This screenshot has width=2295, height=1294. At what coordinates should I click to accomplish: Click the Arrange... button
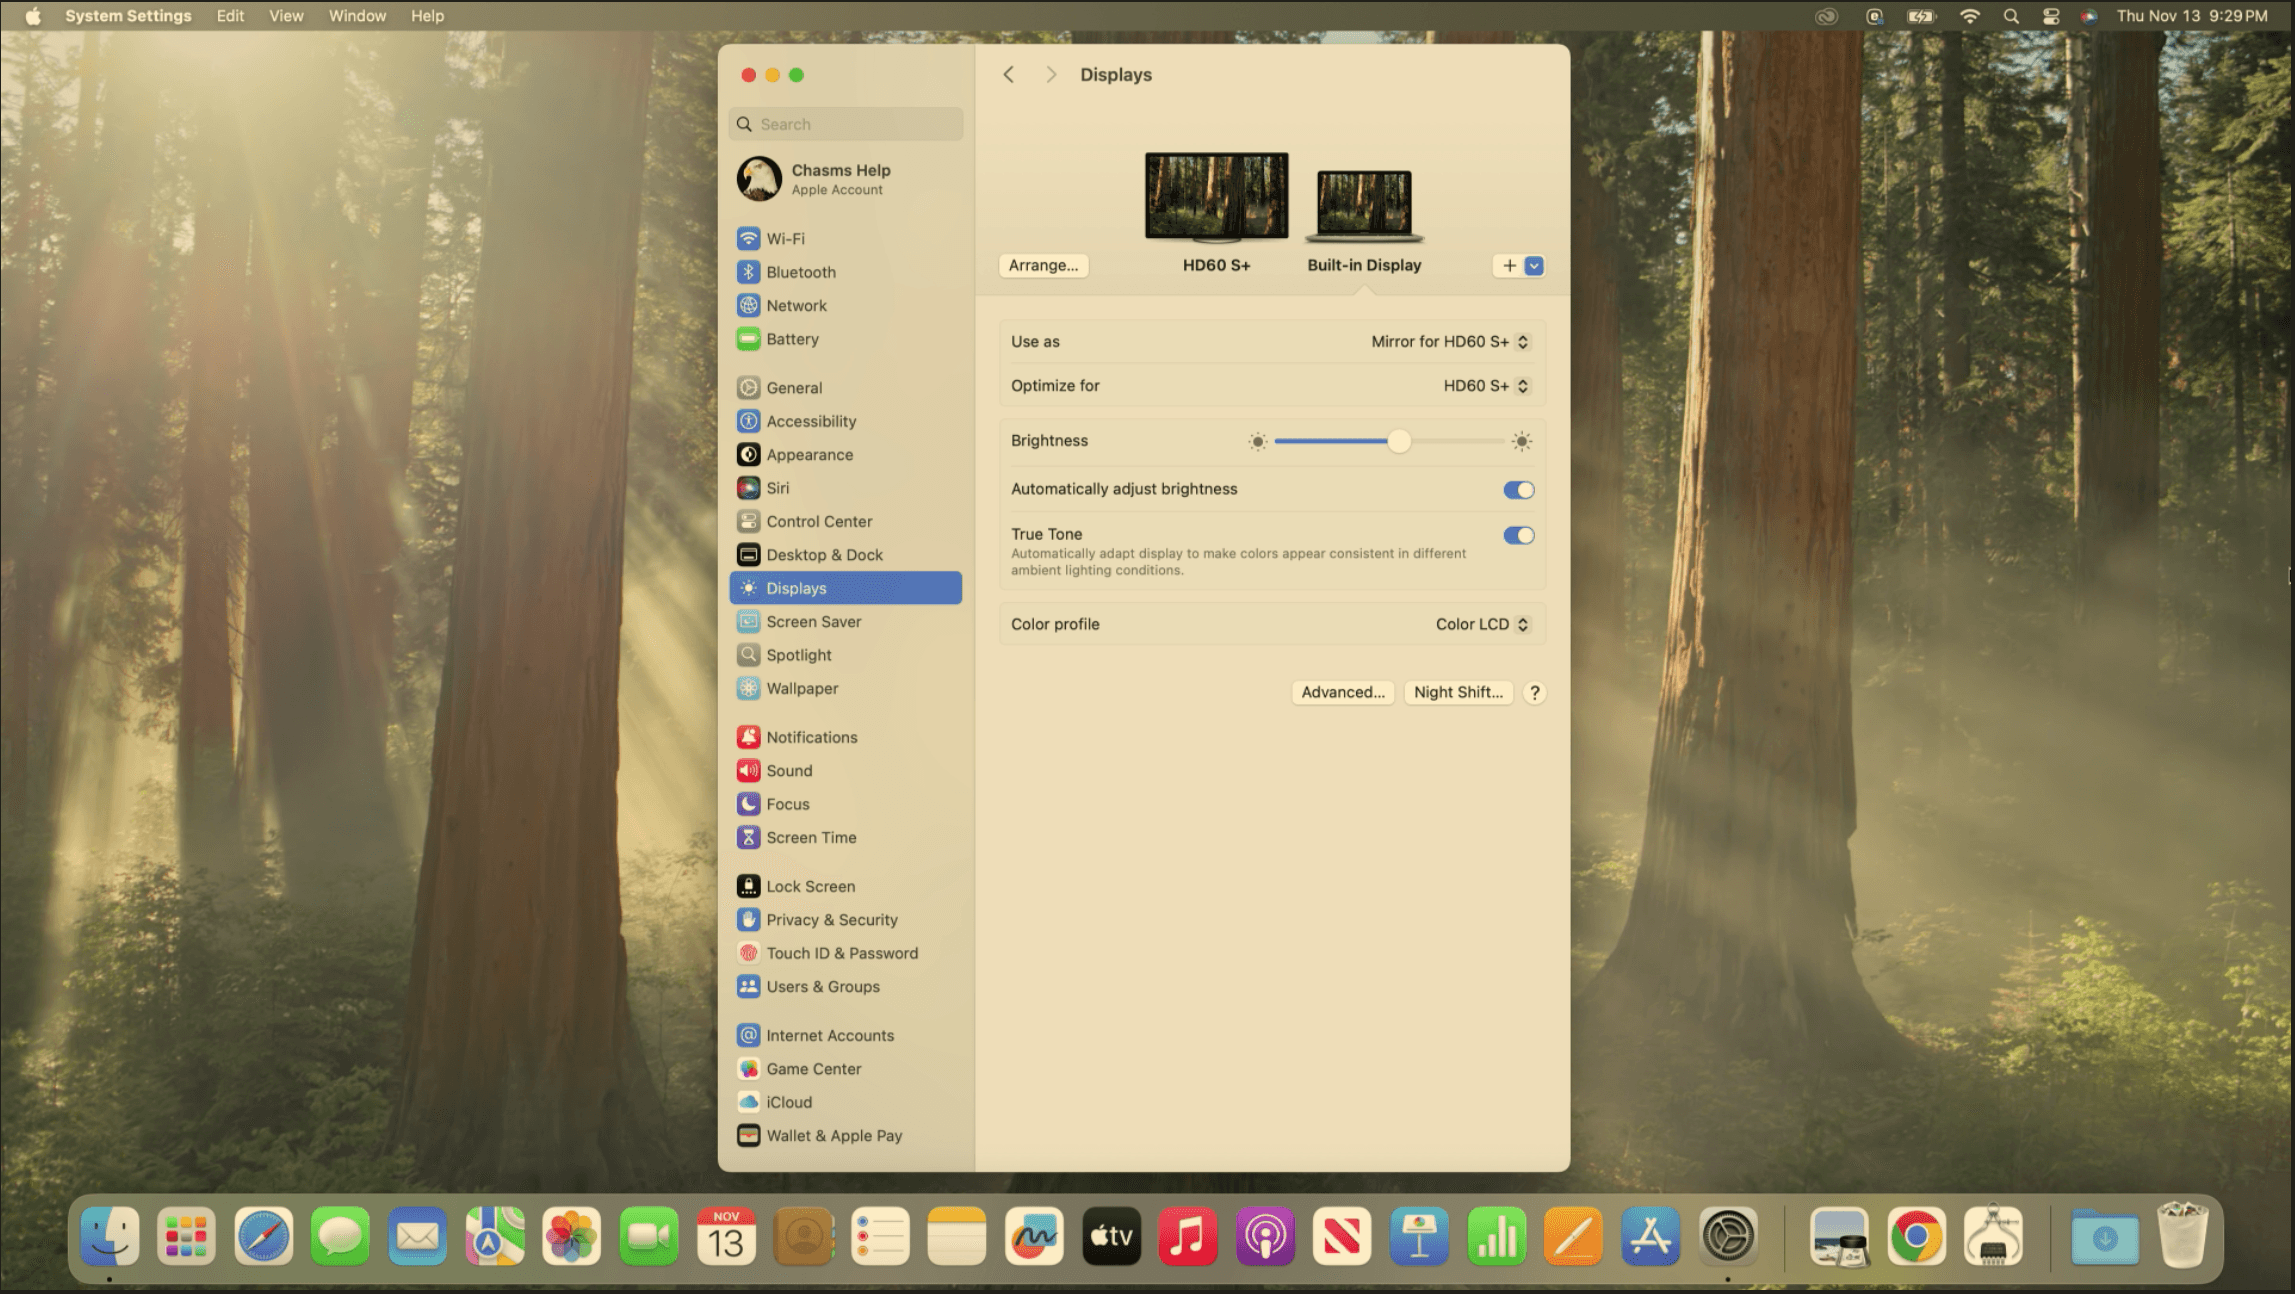coord(1043,266)
